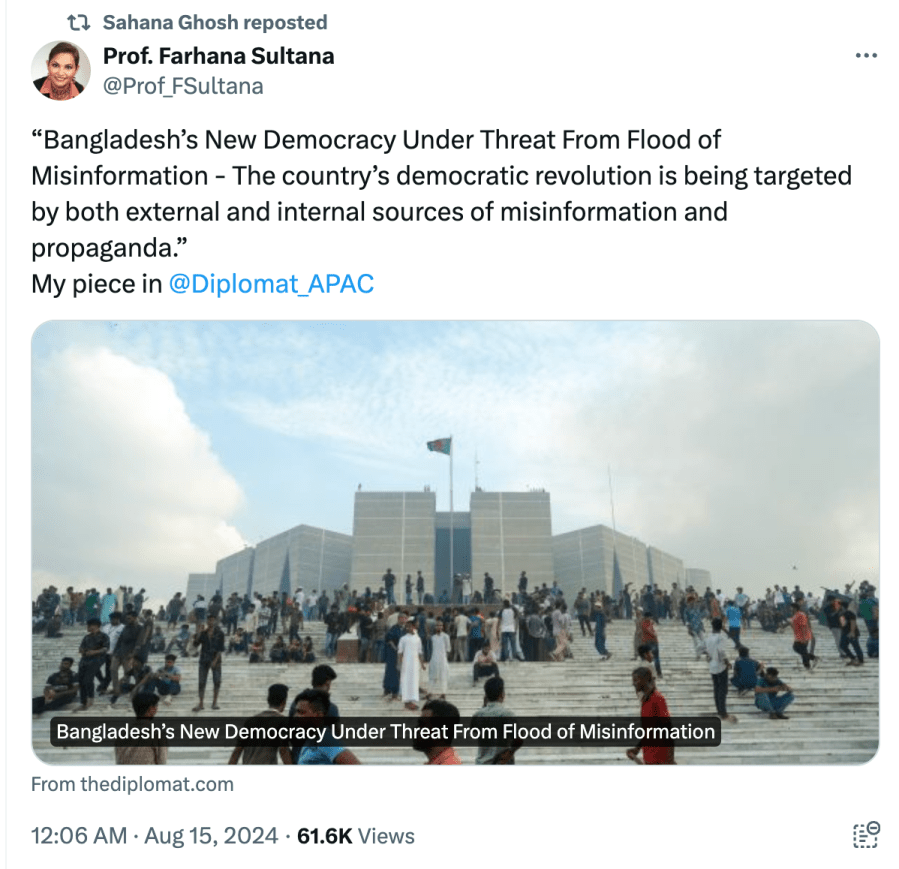
Task: Click the 'Views' label next to the count
Action: pos(386,836)
